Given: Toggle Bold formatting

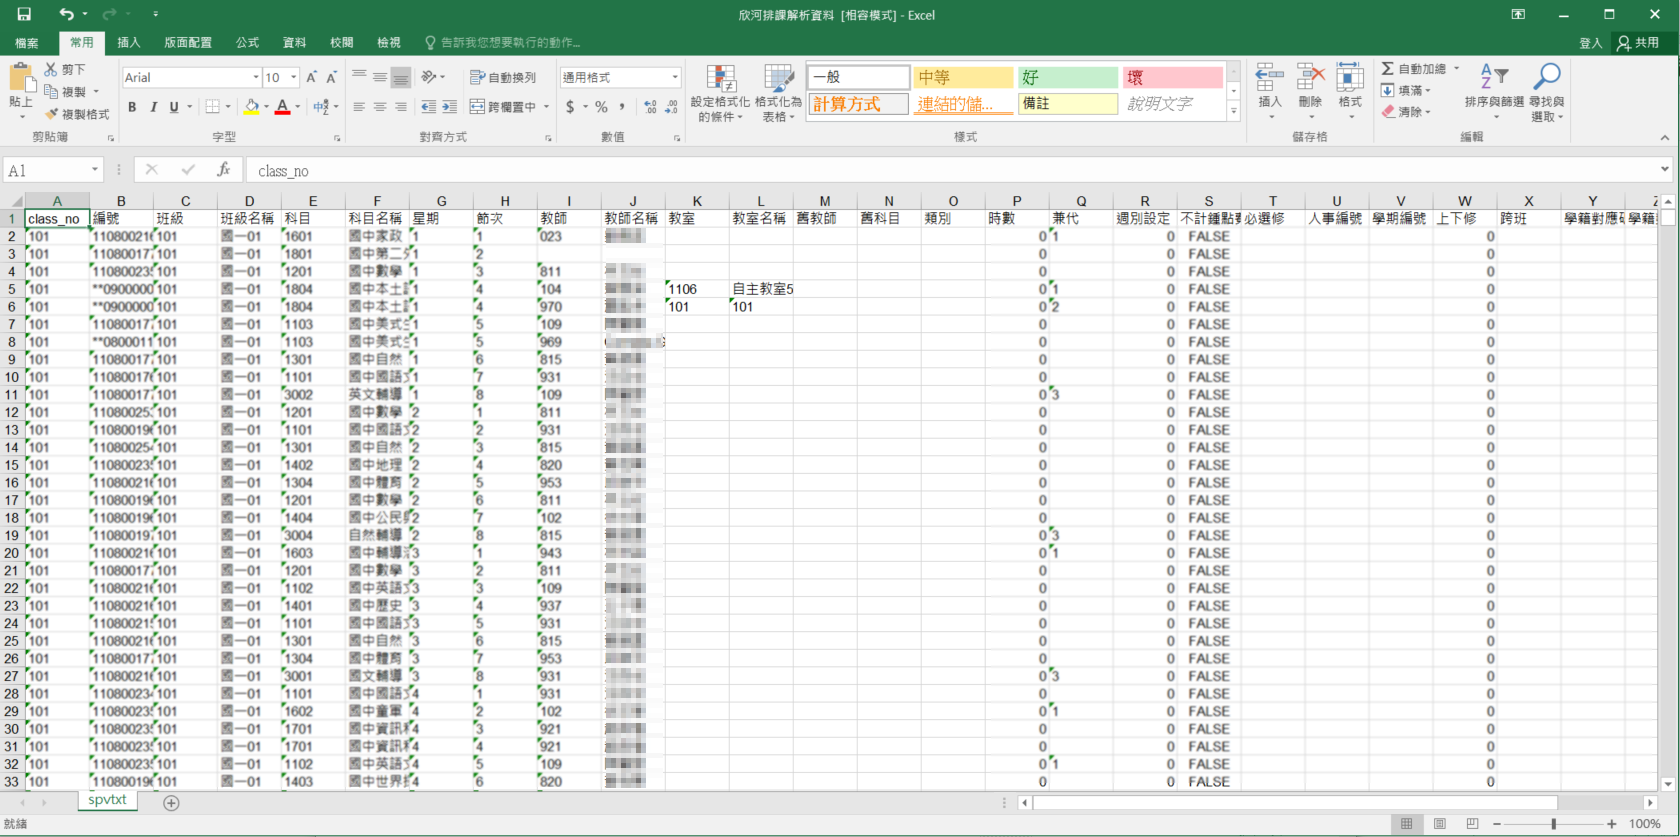Looking at the screenshot, I should (x=132, y=107).
